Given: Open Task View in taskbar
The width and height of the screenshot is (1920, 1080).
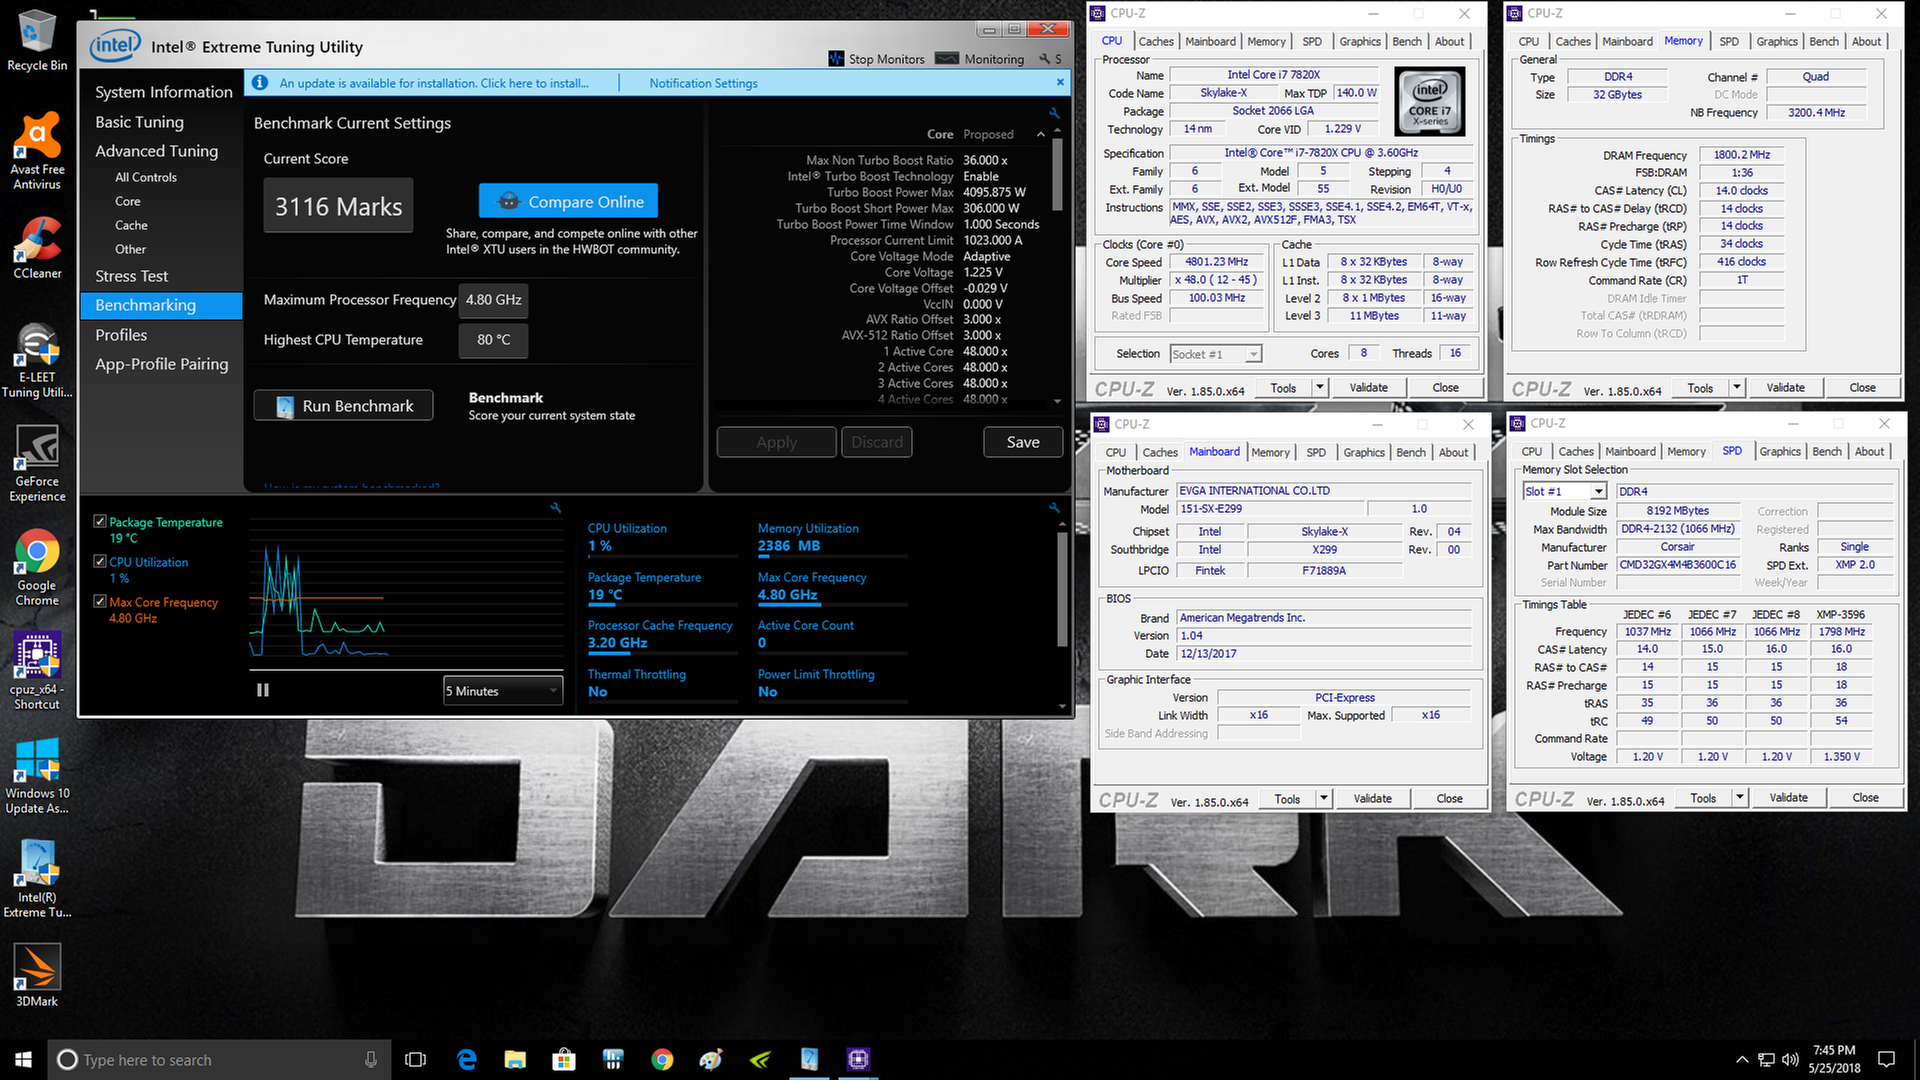Looking at the screenshot, I should click(415, 1059).
